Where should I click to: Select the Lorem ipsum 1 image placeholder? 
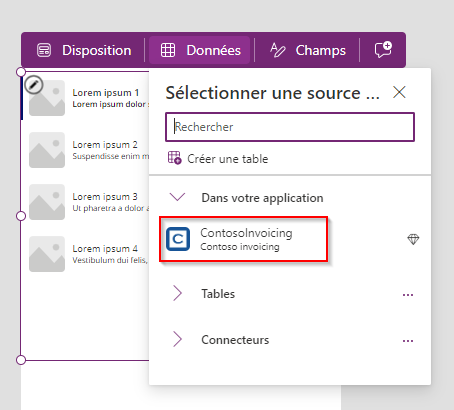pos(47,98)
